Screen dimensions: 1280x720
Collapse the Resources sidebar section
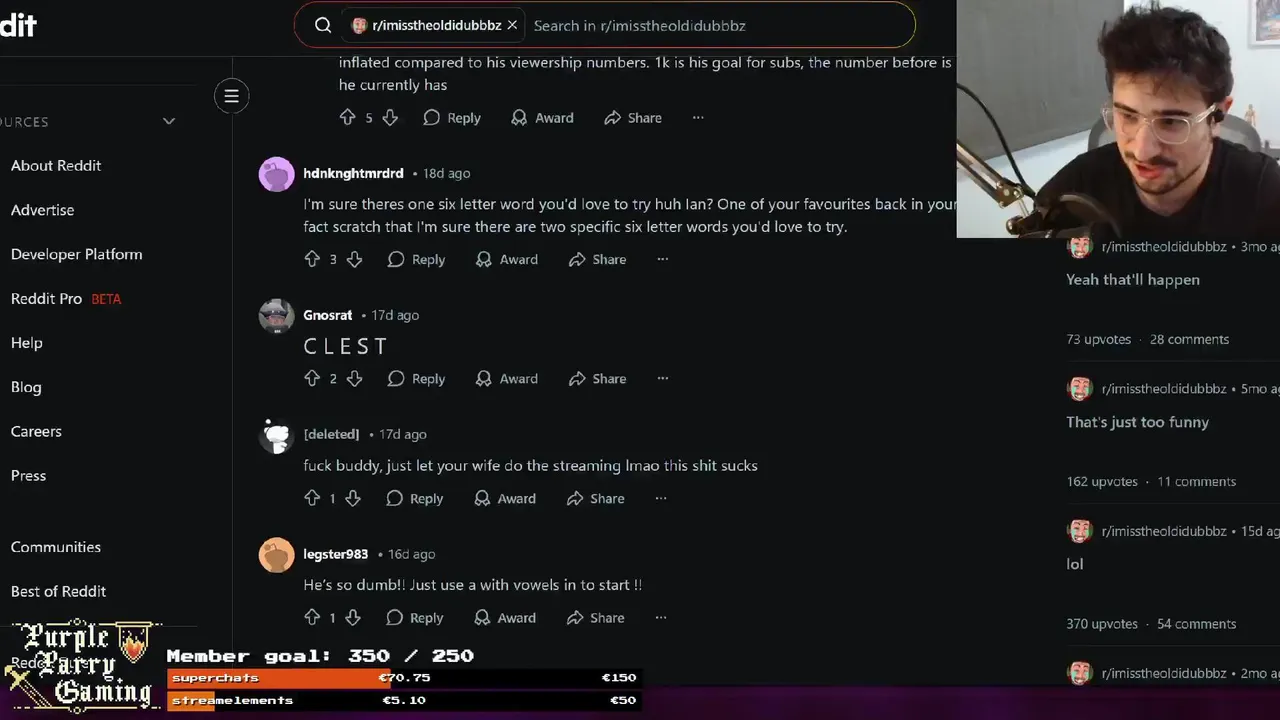tap(169, 121)
